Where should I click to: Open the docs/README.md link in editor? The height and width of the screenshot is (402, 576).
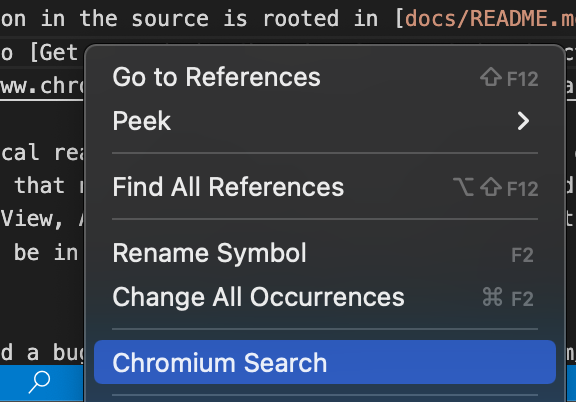coord(490,18)
